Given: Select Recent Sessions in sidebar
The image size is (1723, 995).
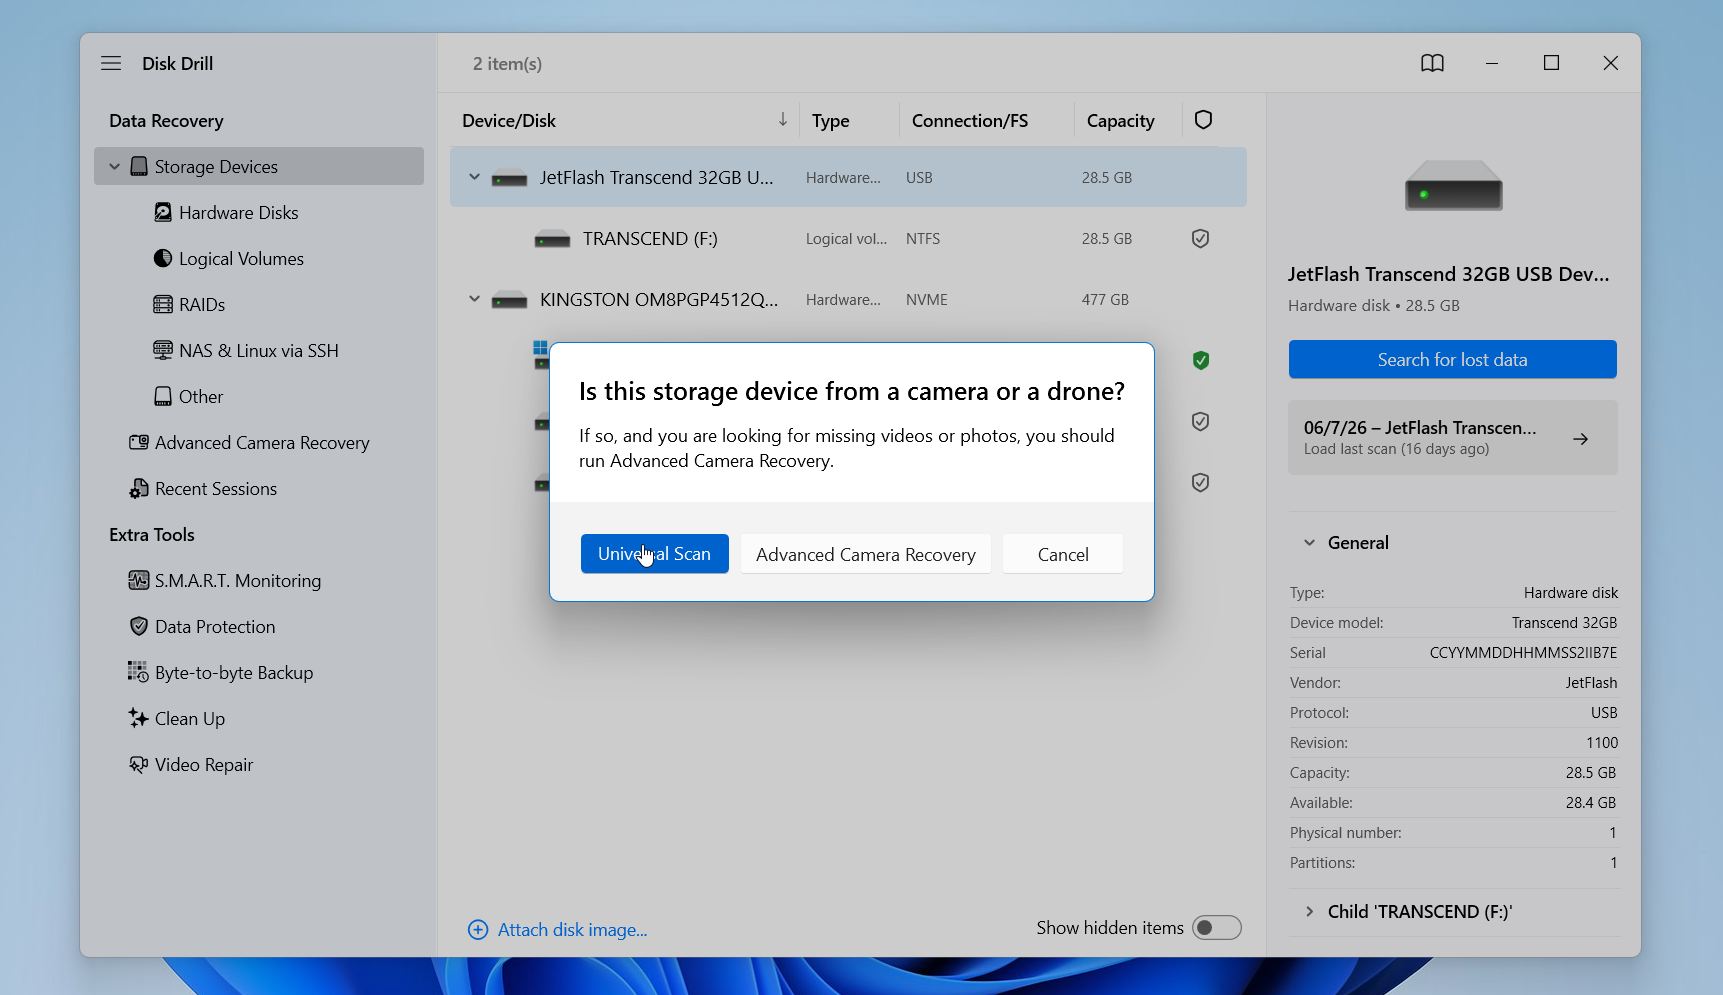Looking at the screenshot, I should [216, 488].
